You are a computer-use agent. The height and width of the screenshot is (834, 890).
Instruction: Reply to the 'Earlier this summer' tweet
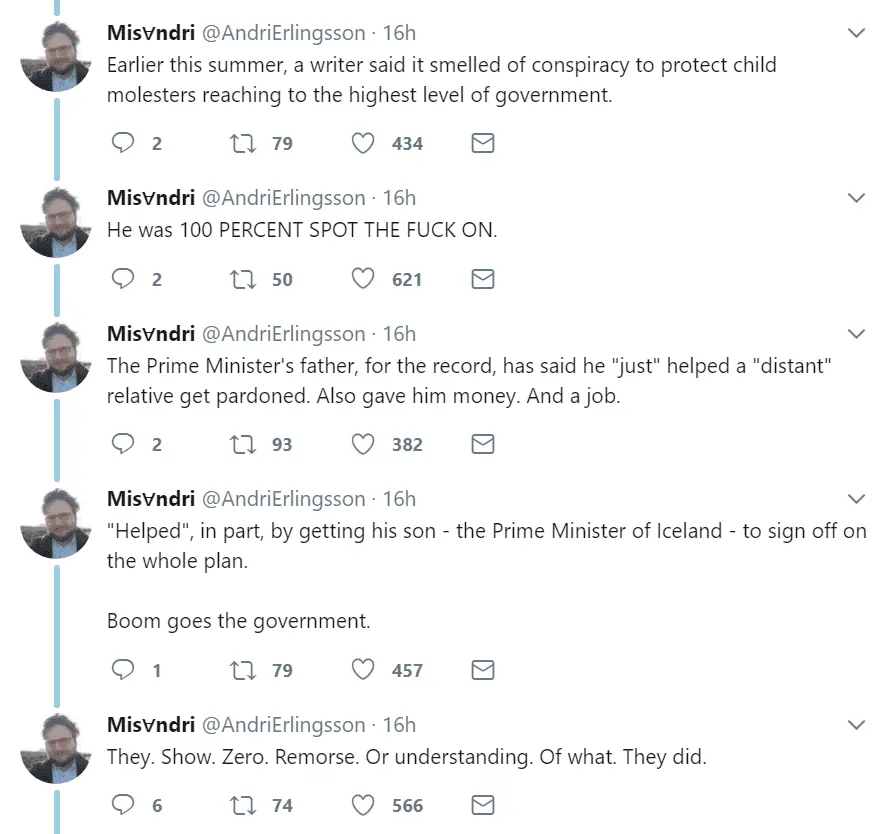[122, 144]
